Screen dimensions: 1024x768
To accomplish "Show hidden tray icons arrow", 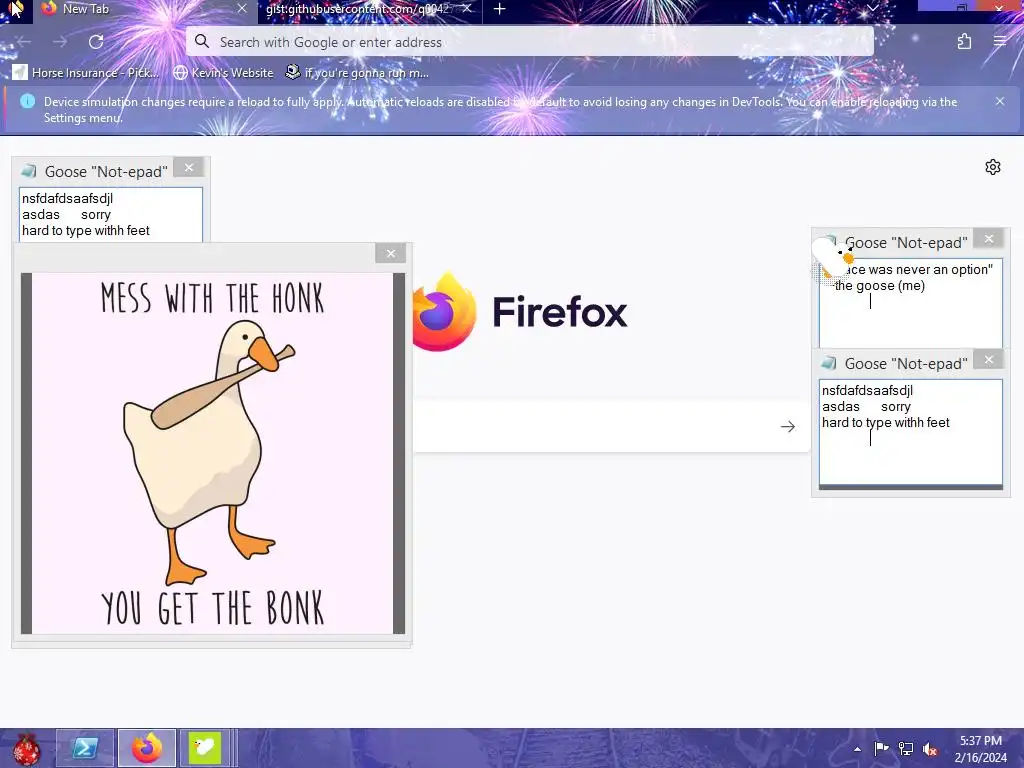I will click(857, 749).
